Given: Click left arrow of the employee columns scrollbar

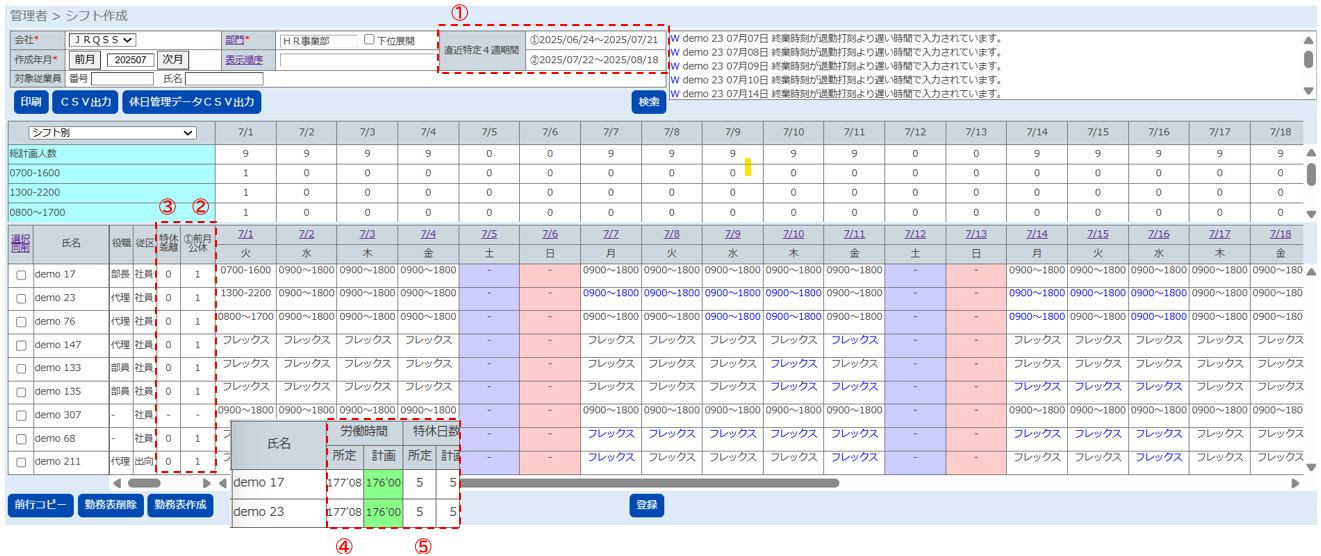Looking at the screenshot, I should (x=116, y=483).
